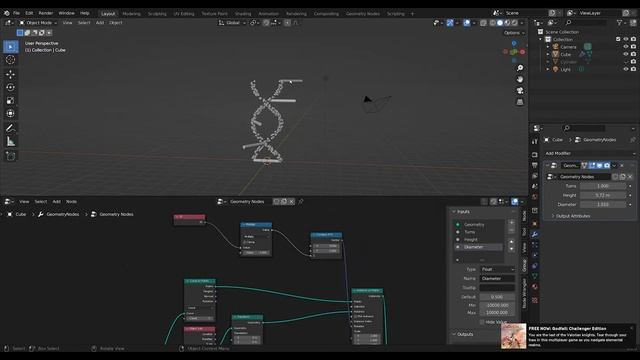Select wireframe viewport shading mode
Screen dimensions: 640x360
[x=493, y=23]
